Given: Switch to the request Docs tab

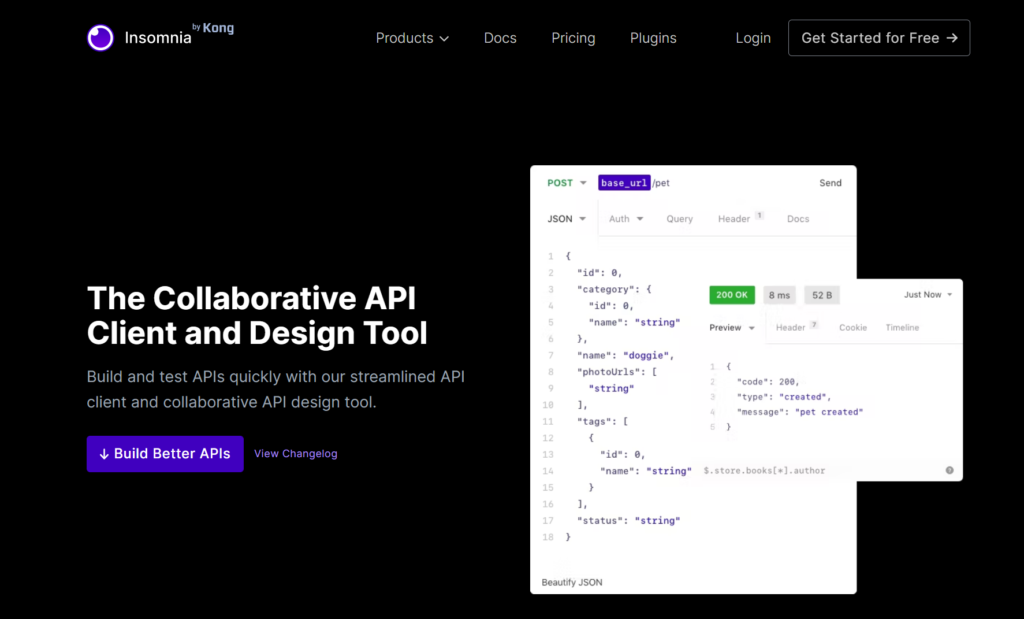Looking at the screenshot, I should (798, 219).
